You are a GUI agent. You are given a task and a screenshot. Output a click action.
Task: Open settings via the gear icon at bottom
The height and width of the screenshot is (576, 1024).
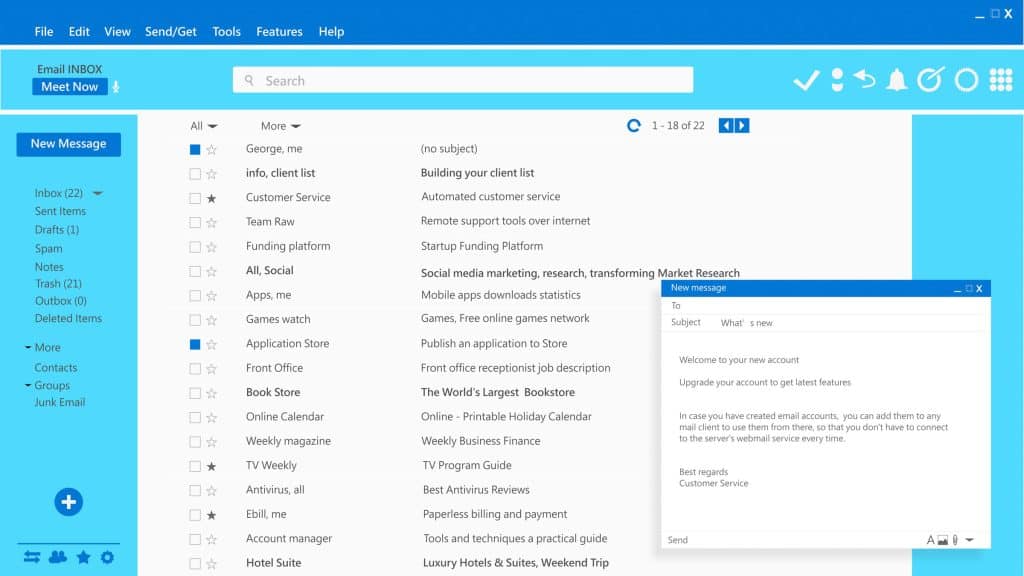pos(107,557)
